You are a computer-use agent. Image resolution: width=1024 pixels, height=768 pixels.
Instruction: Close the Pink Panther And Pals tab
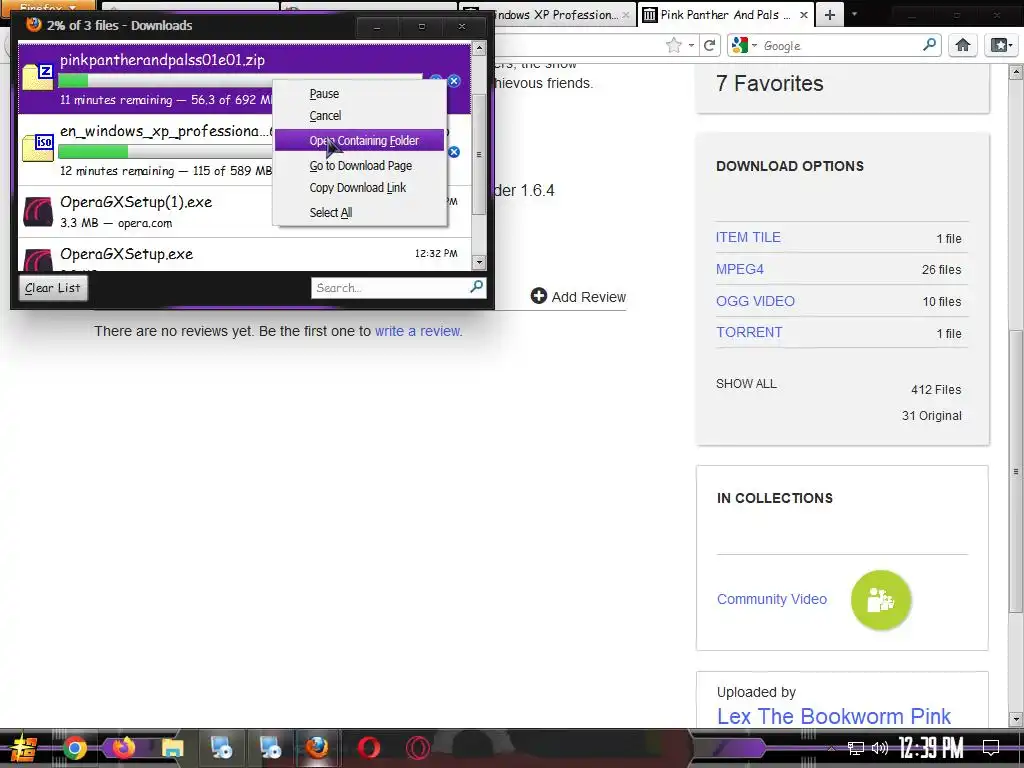803,14
